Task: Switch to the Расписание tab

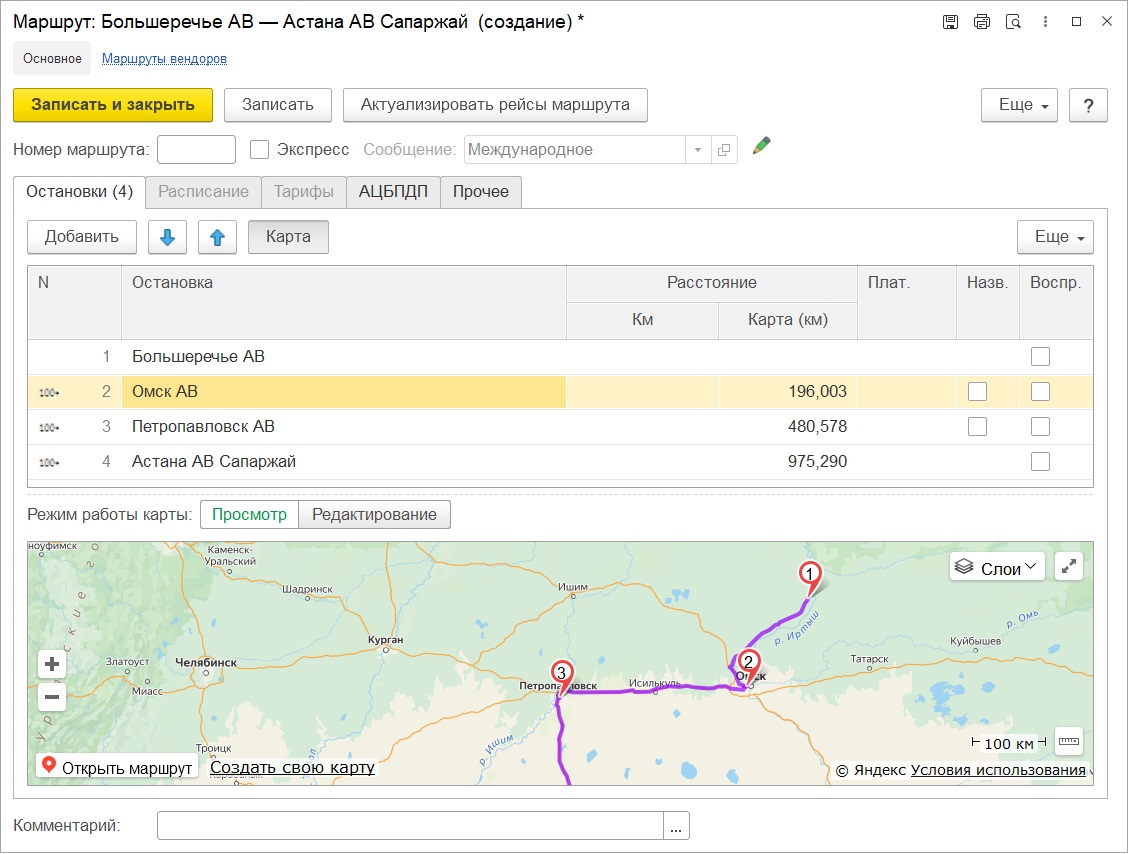Action: (x=204, y=192)
